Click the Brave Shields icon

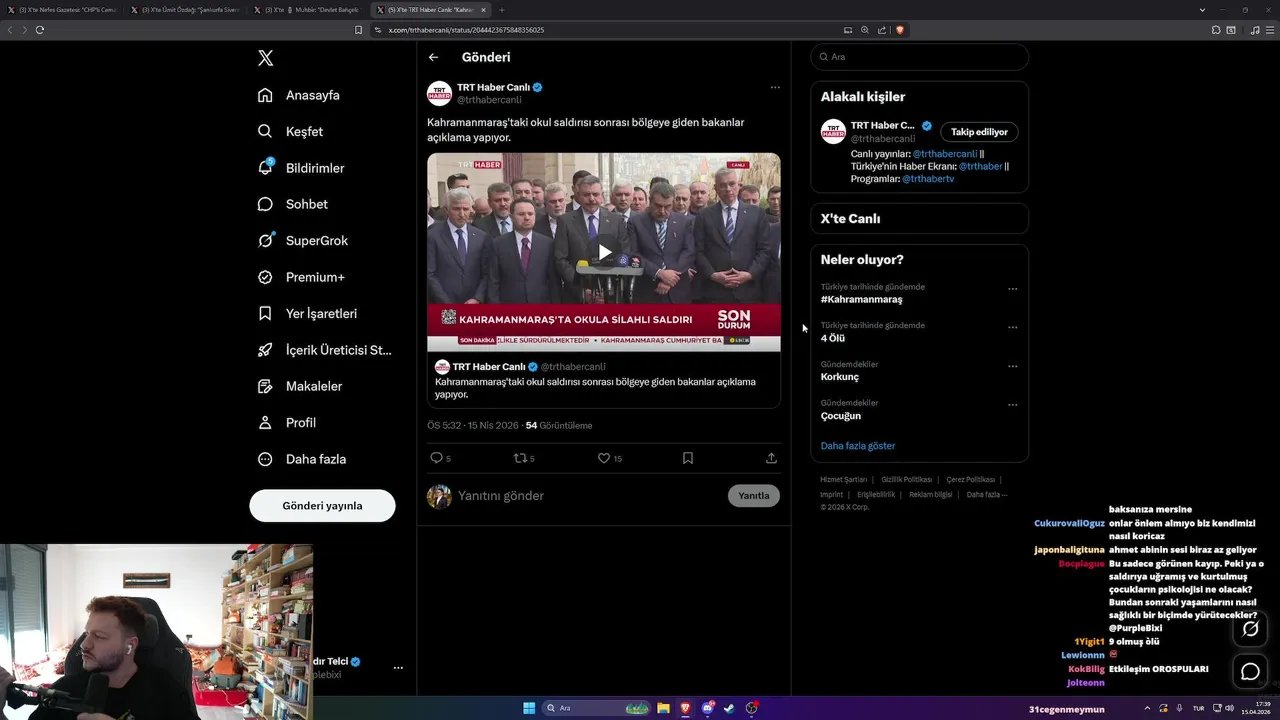(x=899, y=30)
